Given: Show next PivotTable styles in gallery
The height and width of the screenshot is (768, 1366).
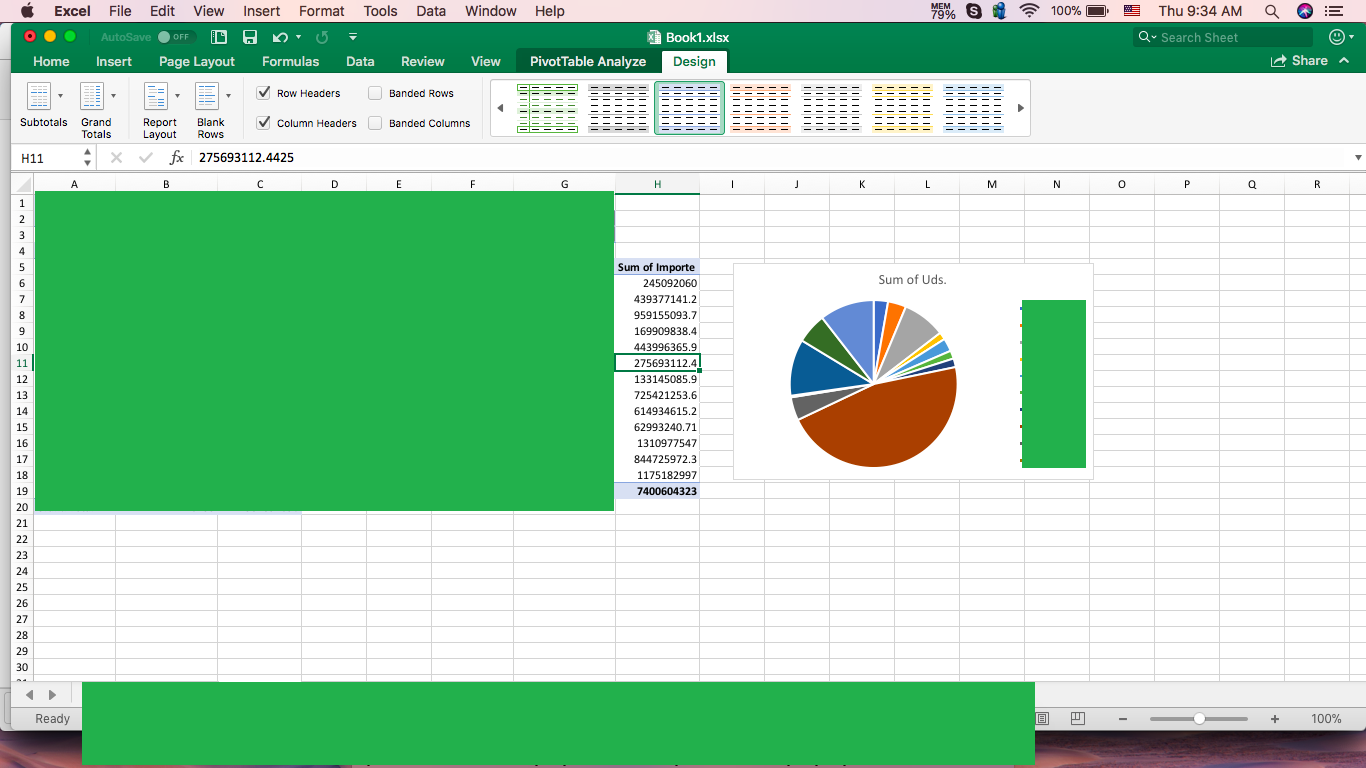Looking at the screenshot, I should coord(1020,108).
